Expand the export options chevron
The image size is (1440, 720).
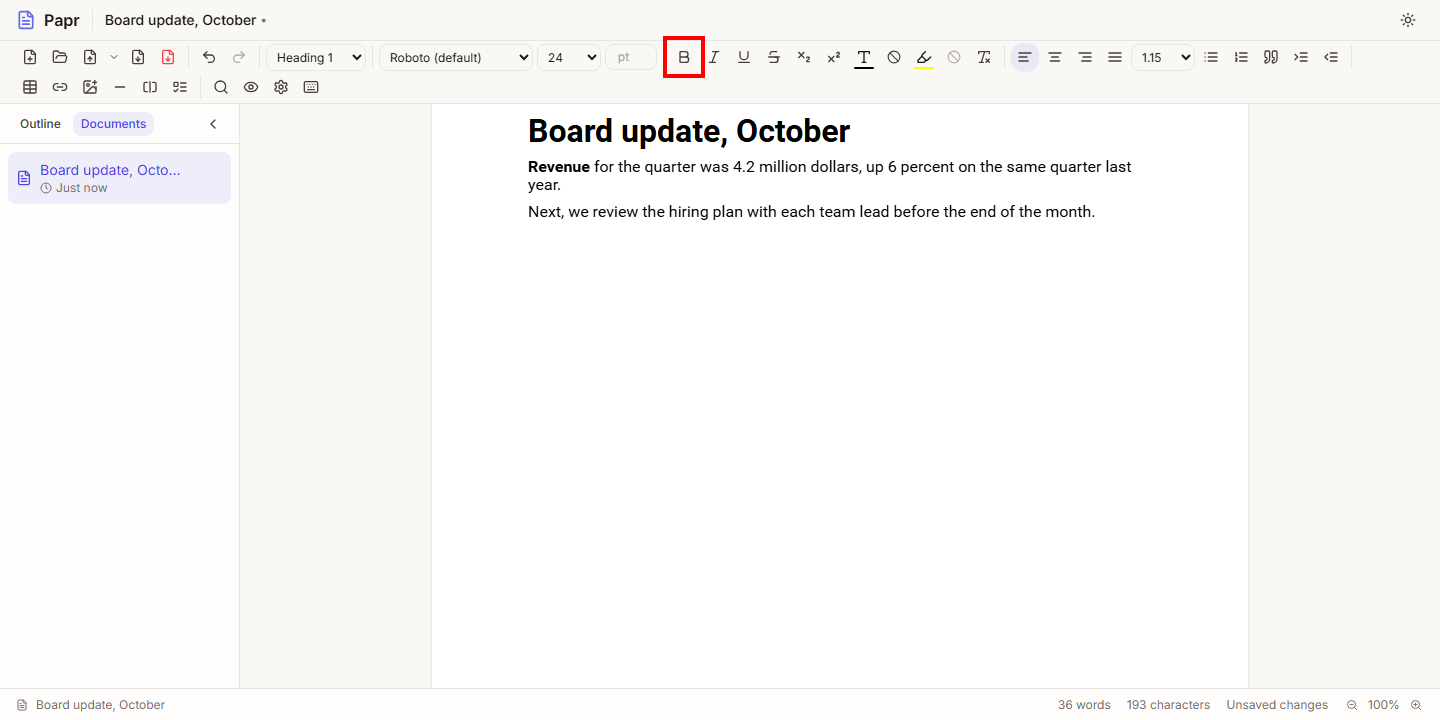(114, 57)
